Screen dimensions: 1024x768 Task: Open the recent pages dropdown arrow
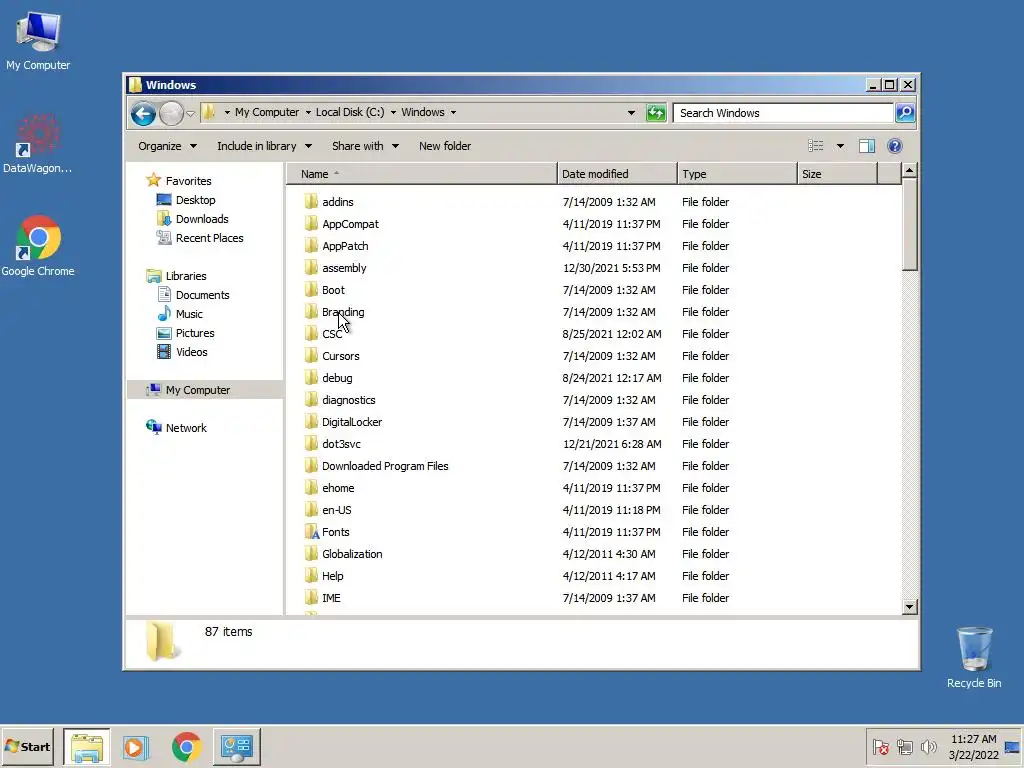pos(190,114)
